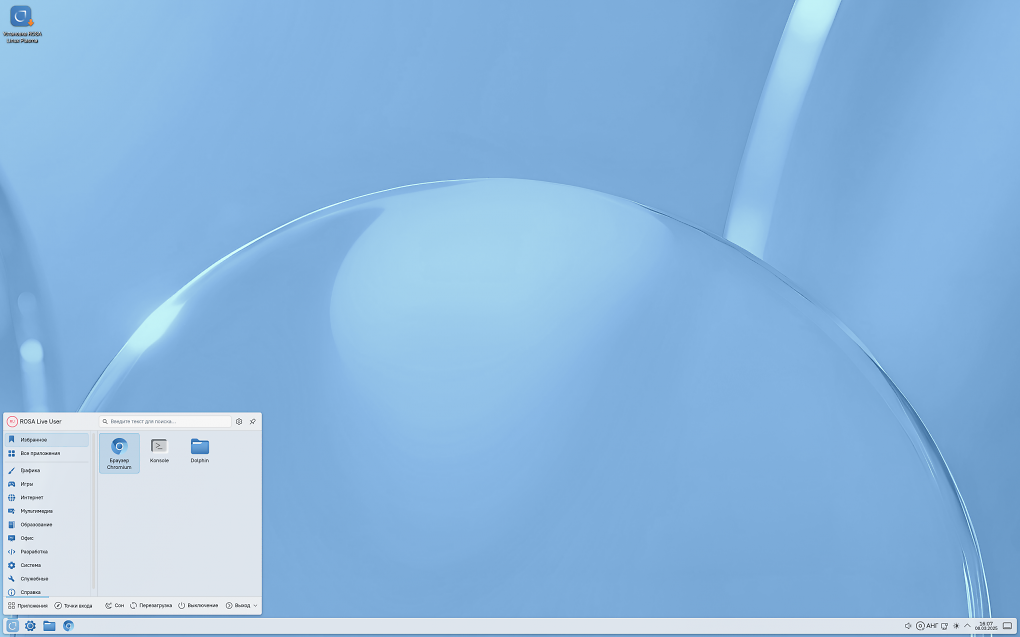Image resolution: width=1020 pixels, height=637 pixels.
Task: Switch the АНГ keyboard layout indicator
Action: pos(932,626)
